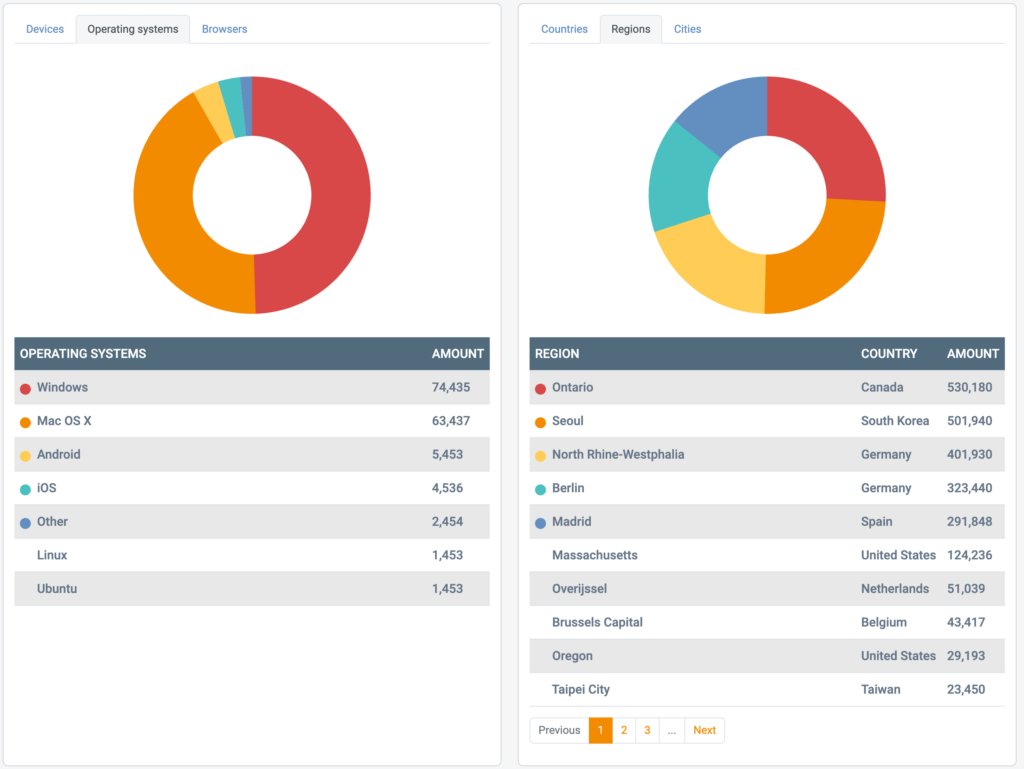Switch to the Countries tab
Image resolution: width=1024 pixels, height=769 pixels.
[x=564, y=29]
